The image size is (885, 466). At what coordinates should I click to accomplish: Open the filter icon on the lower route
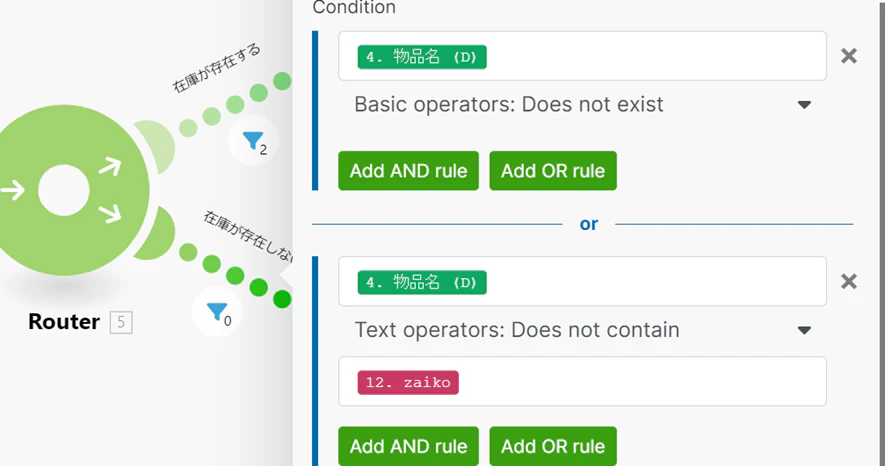[x=217, y=312]
